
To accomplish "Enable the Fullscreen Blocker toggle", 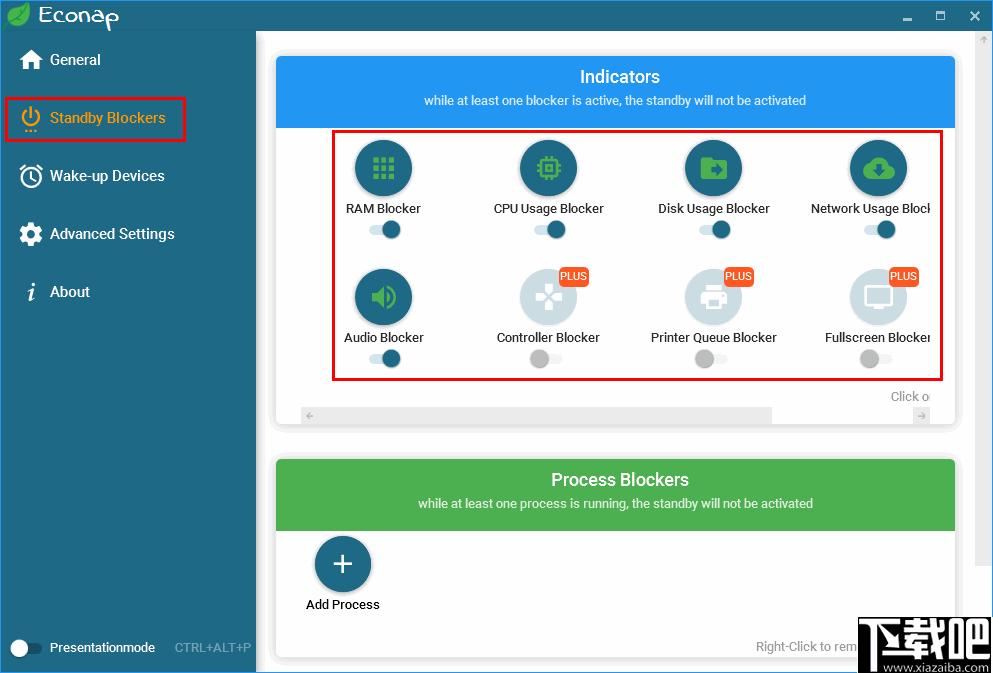I will pos(876,359).
